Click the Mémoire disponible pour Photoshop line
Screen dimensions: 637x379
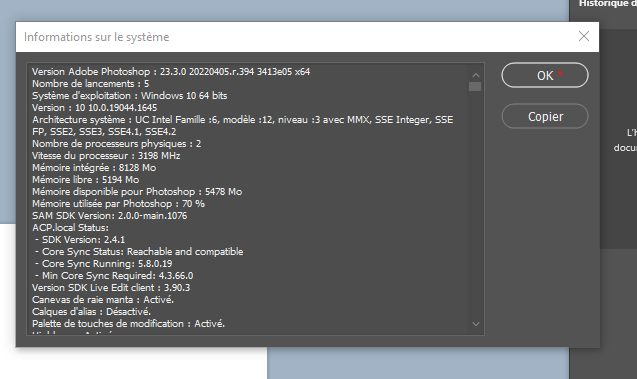tap(137, 192)
